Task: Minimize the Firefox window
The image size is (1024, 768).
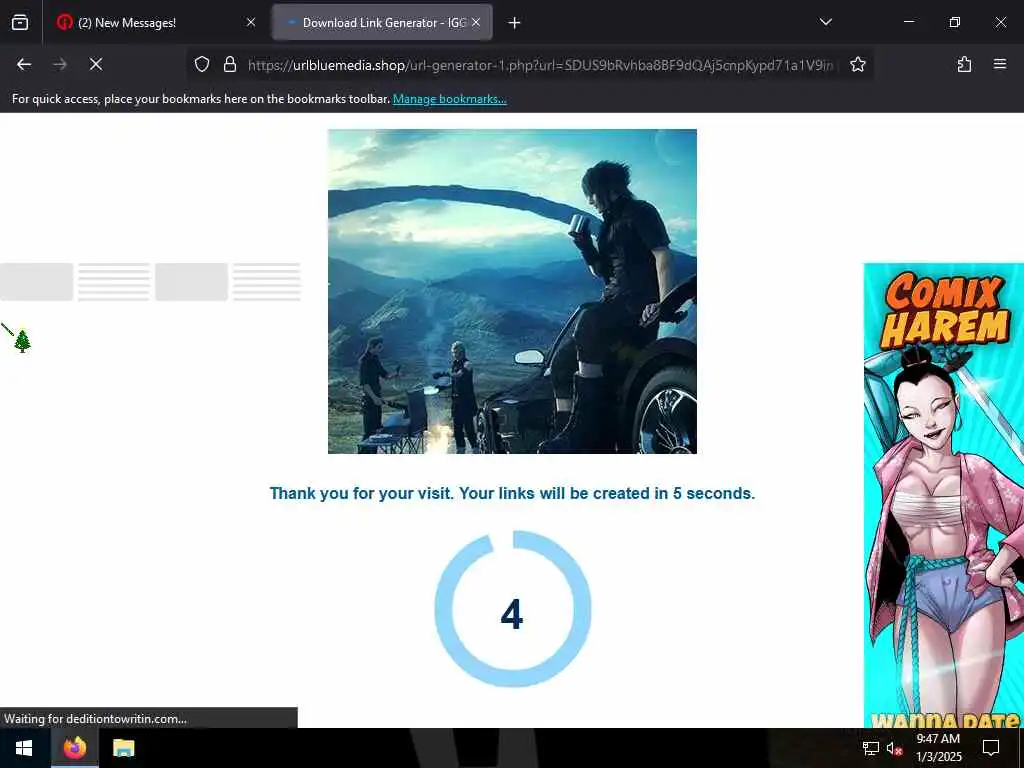Action: click(908, 22)
